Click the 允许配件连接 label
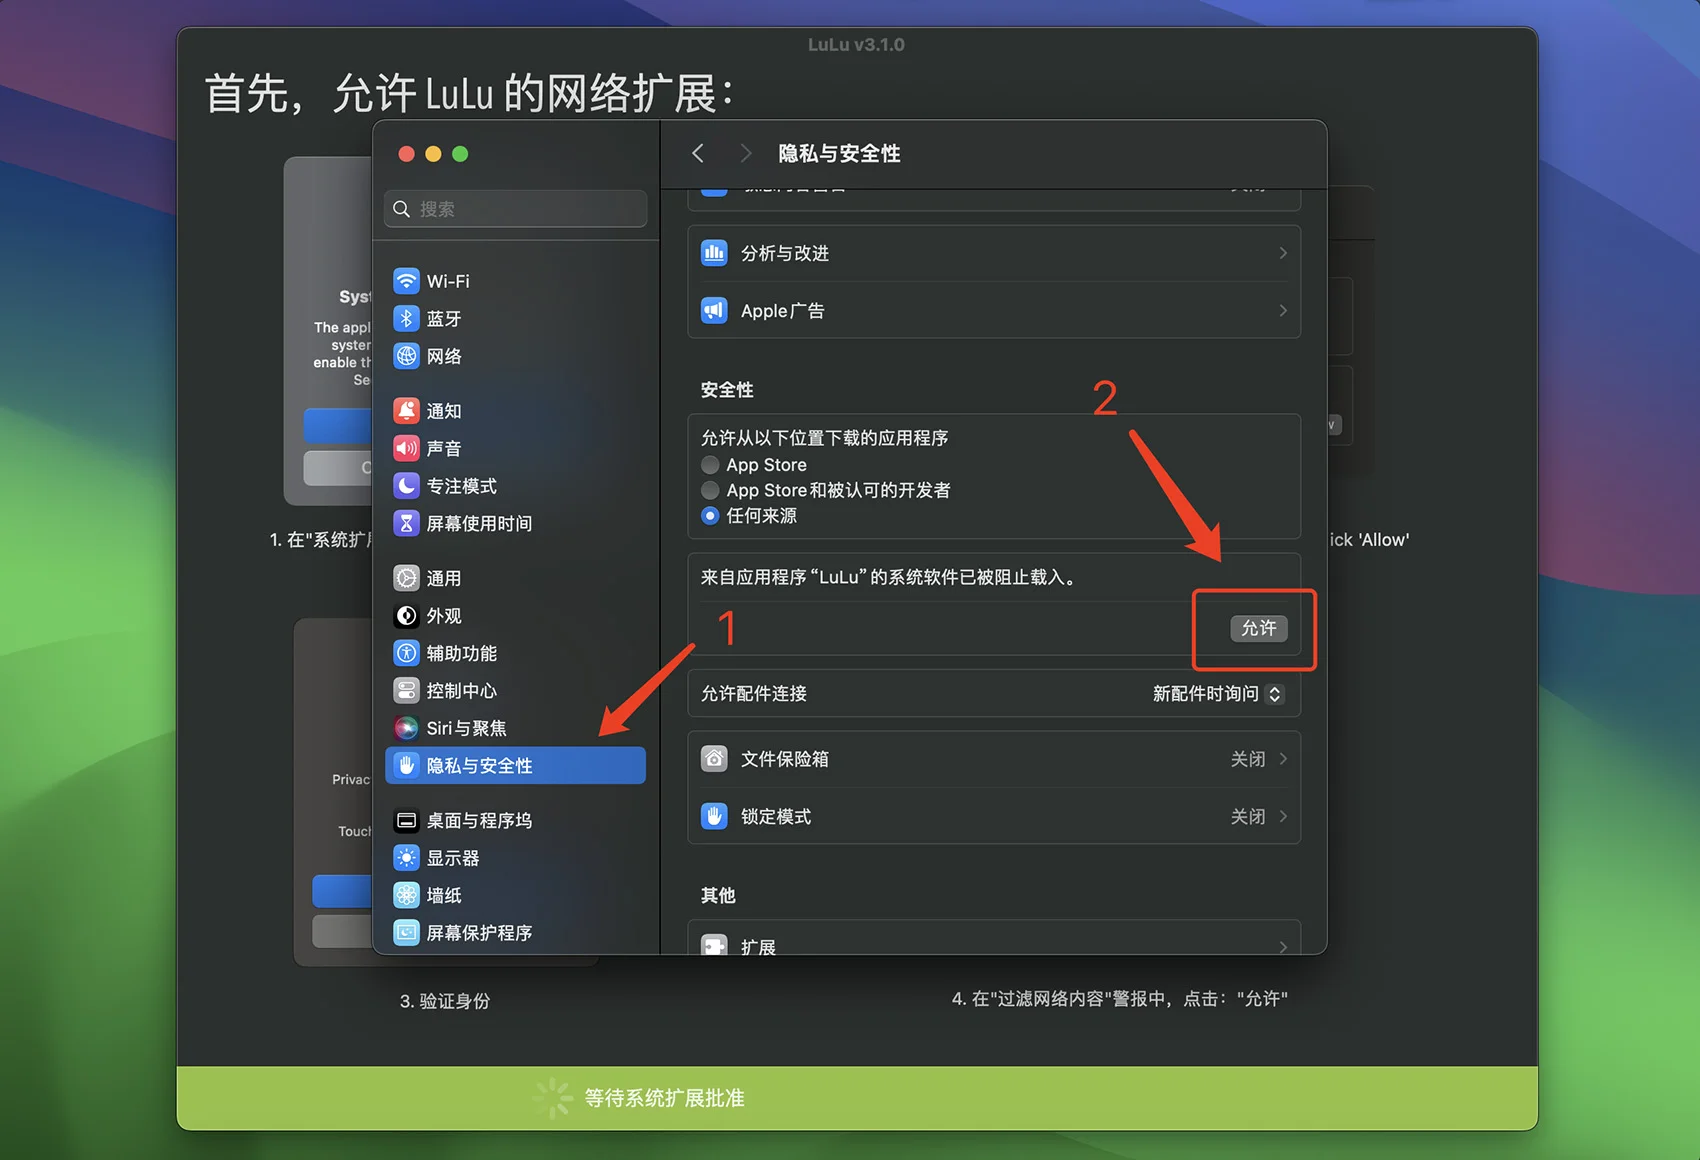 [x=754, y=694]
